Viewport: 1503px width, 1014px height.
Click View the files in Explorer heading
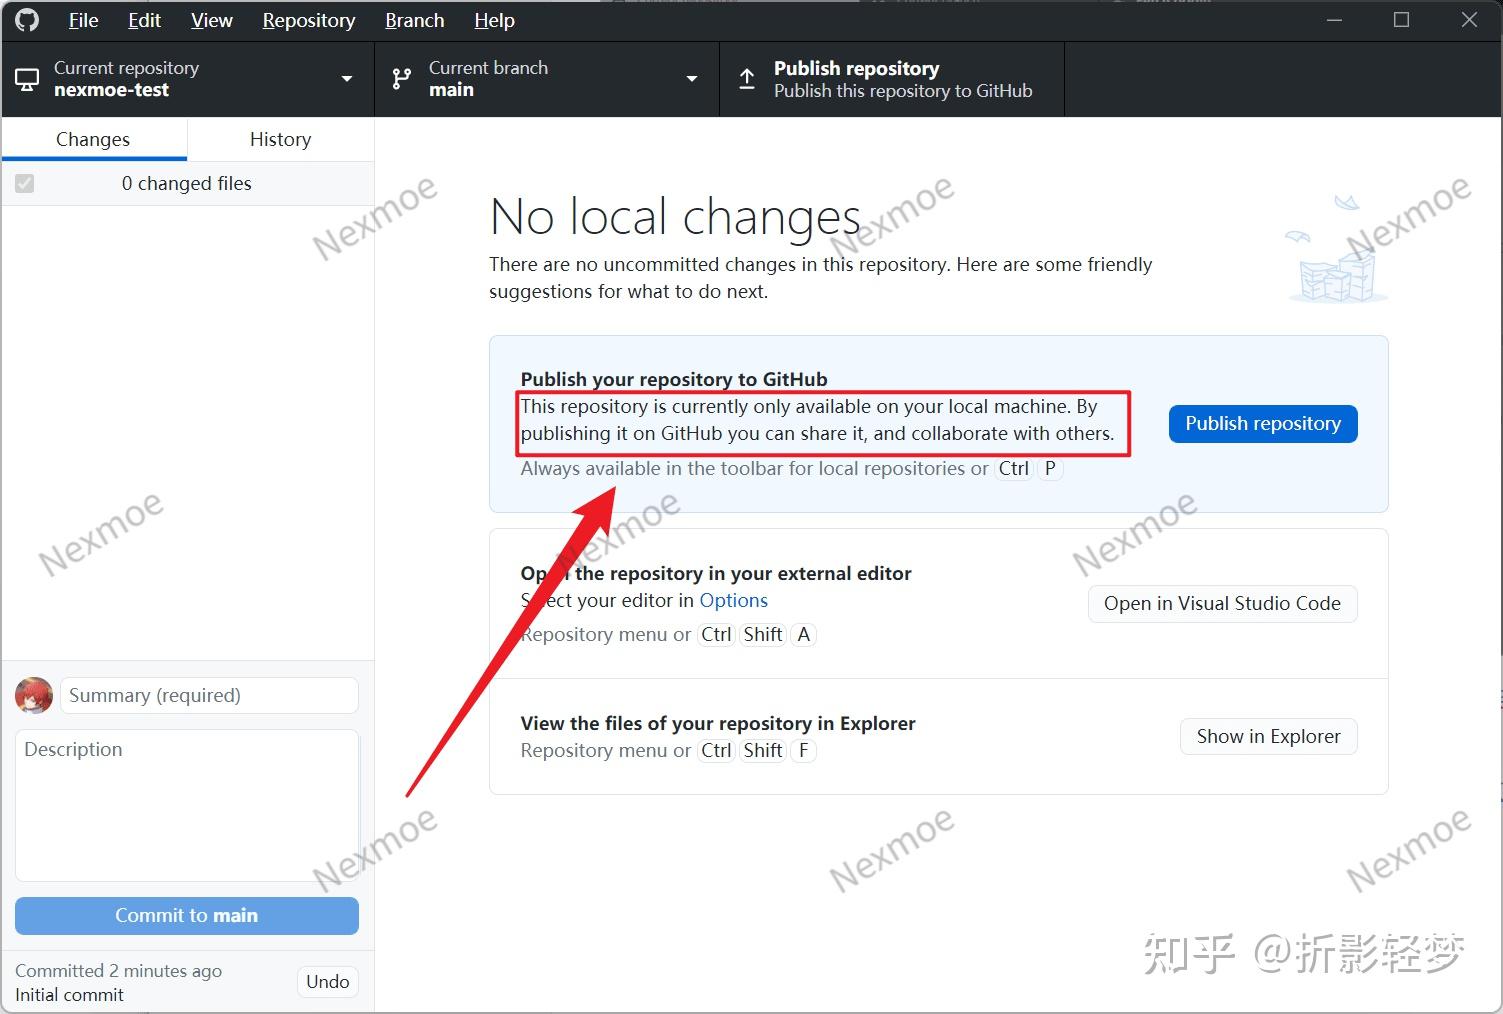point(718,723)
